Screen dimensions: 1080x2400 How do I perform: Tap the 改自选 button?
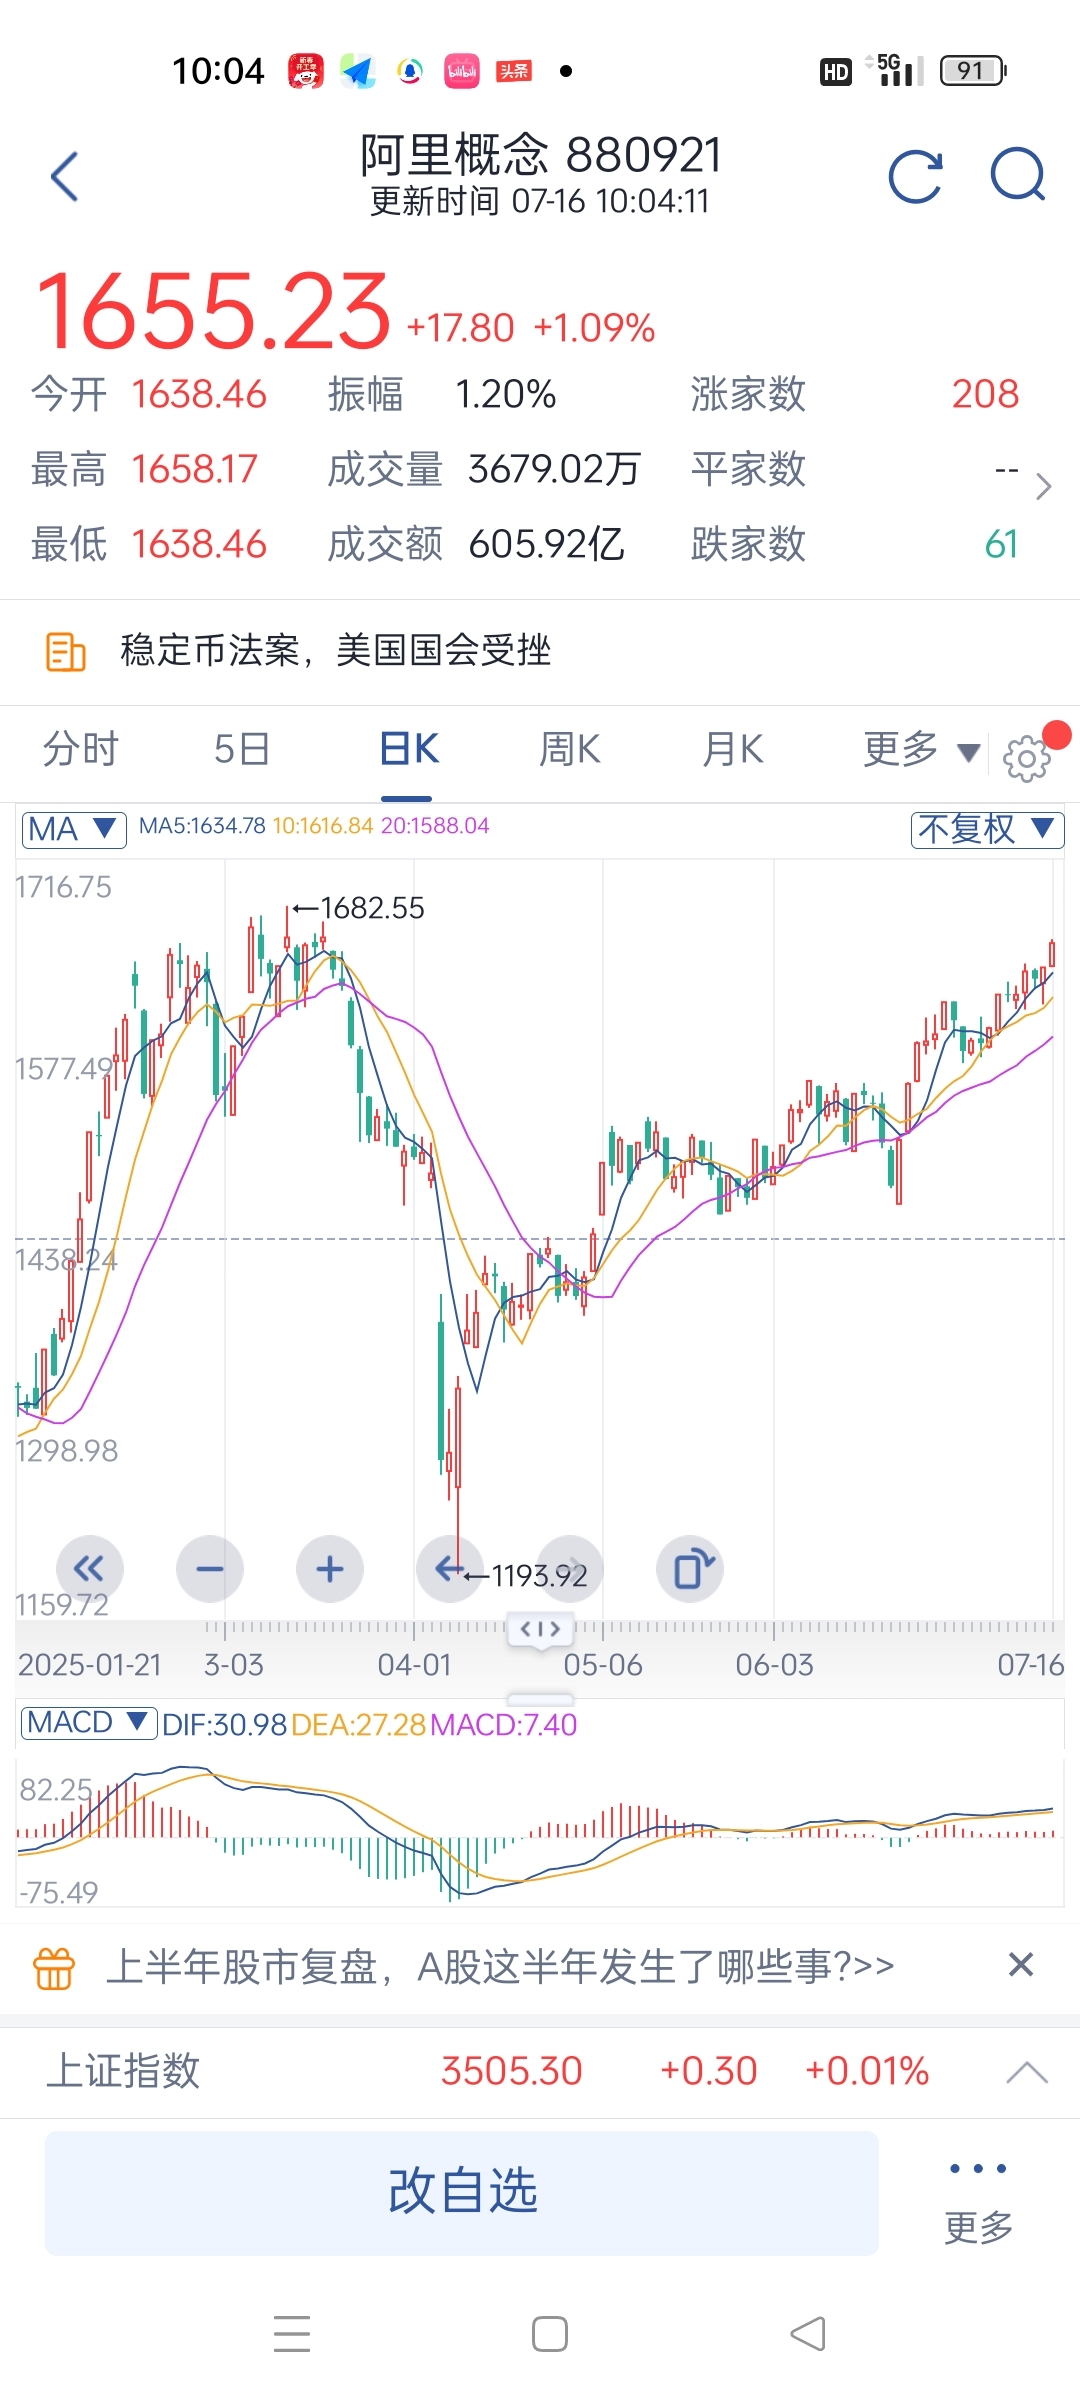pos(462,2192)
